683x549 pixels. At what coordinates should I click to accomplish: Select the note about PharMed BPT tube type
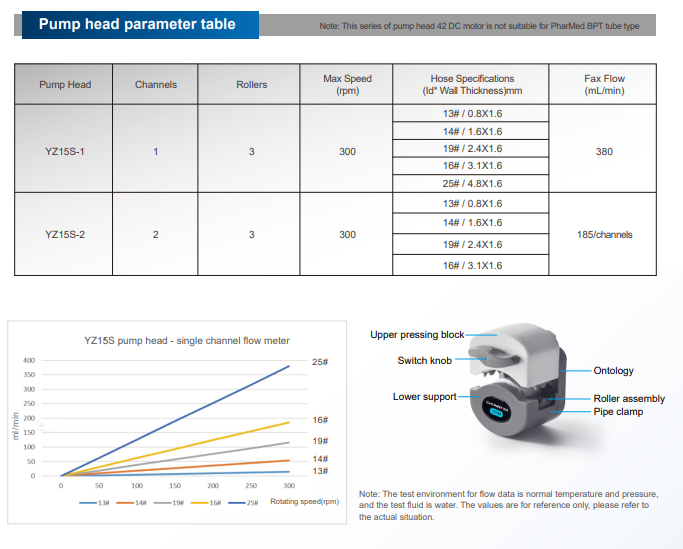(x=479, y=26)
